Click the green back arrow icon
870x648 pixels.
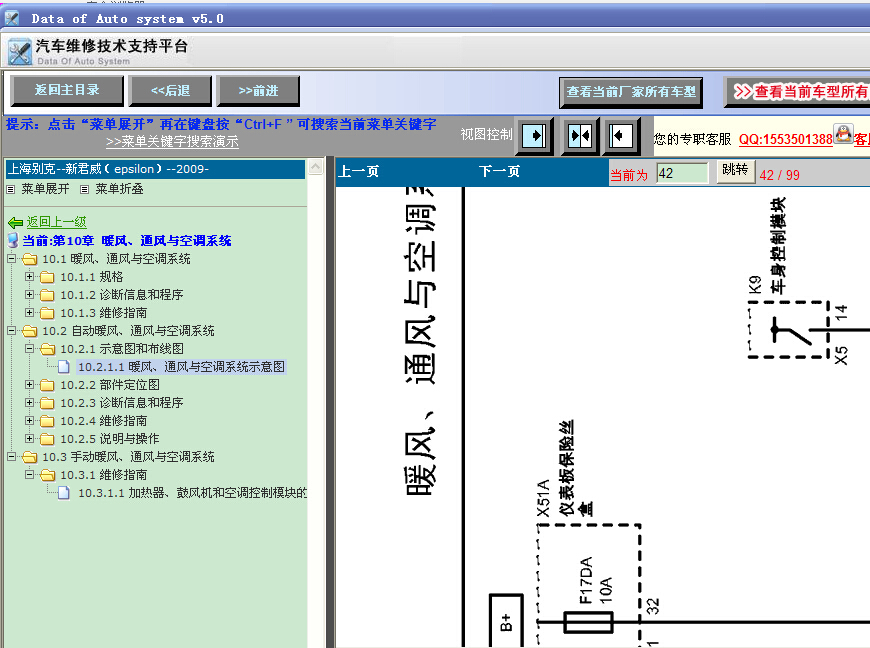click(x=15, y=222)
